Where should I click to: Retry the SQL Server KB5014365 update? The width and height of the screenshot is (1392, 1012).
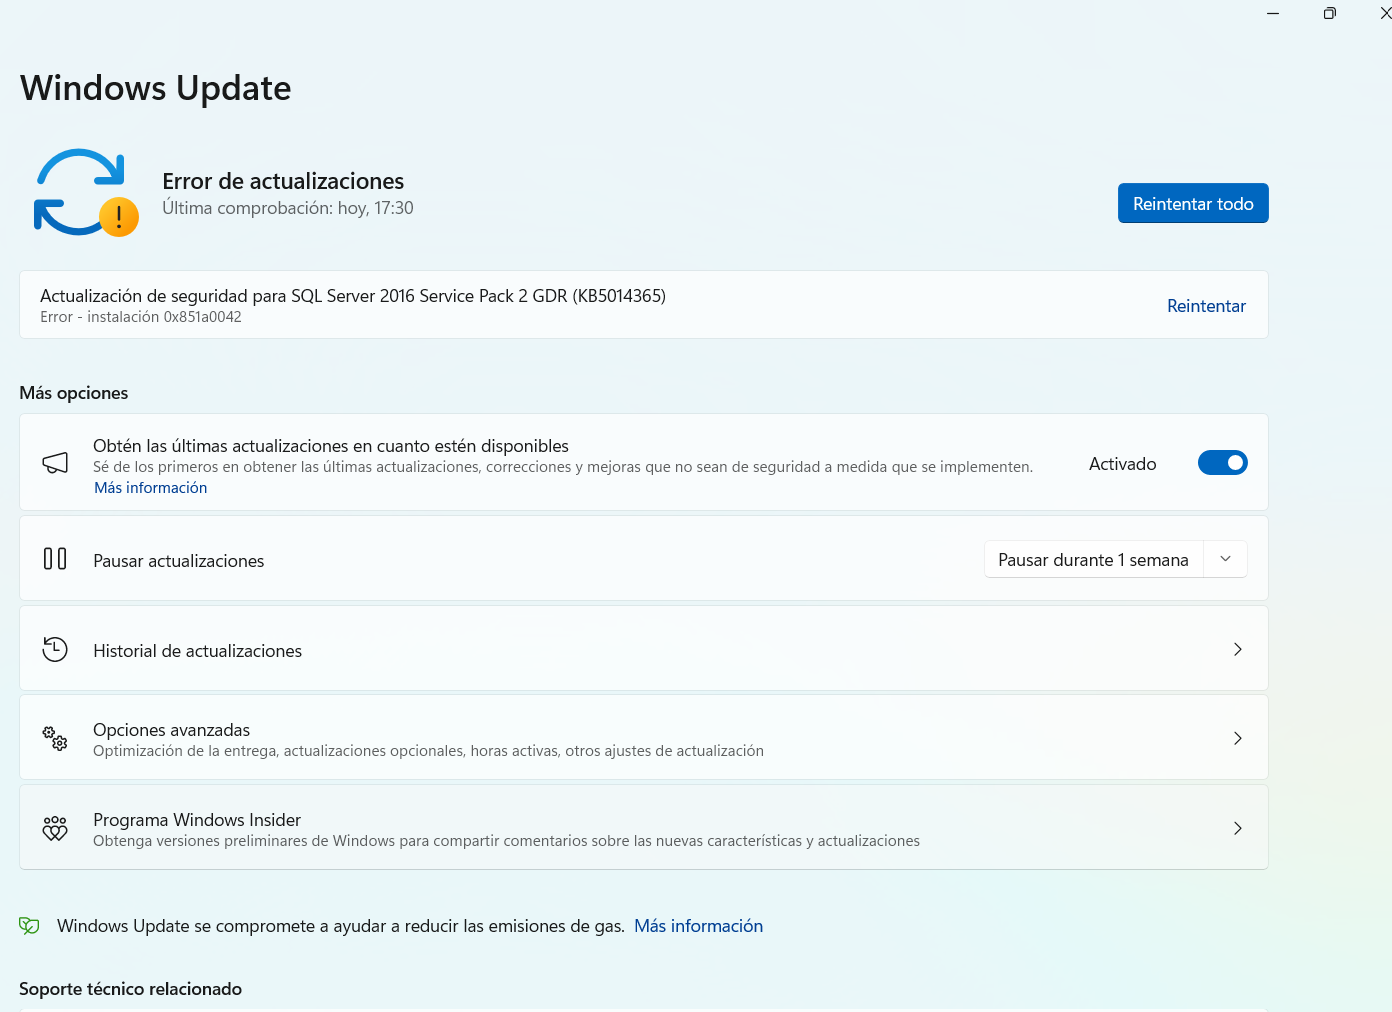(1206, 306)
